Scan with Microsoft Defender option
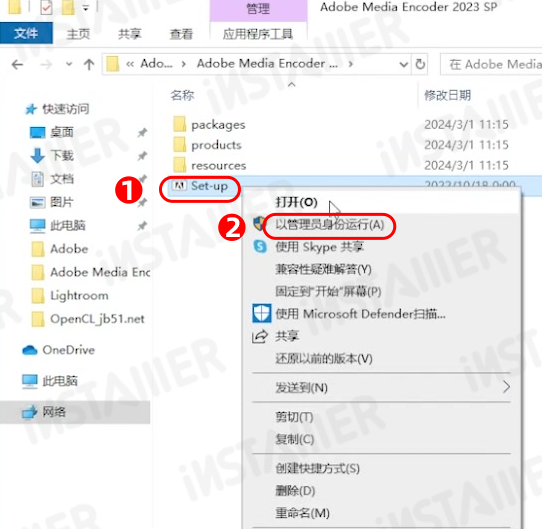Screen dimensions: 542x529 click(x=360, y=314)
